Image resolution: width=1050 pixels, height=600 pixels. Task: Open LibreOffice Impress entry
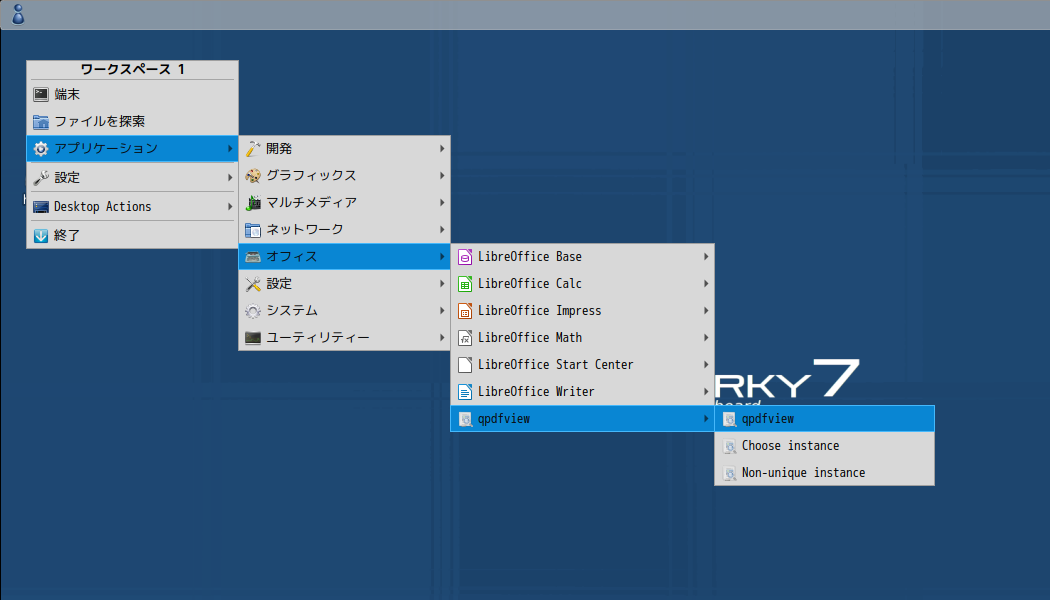(583, 311)
